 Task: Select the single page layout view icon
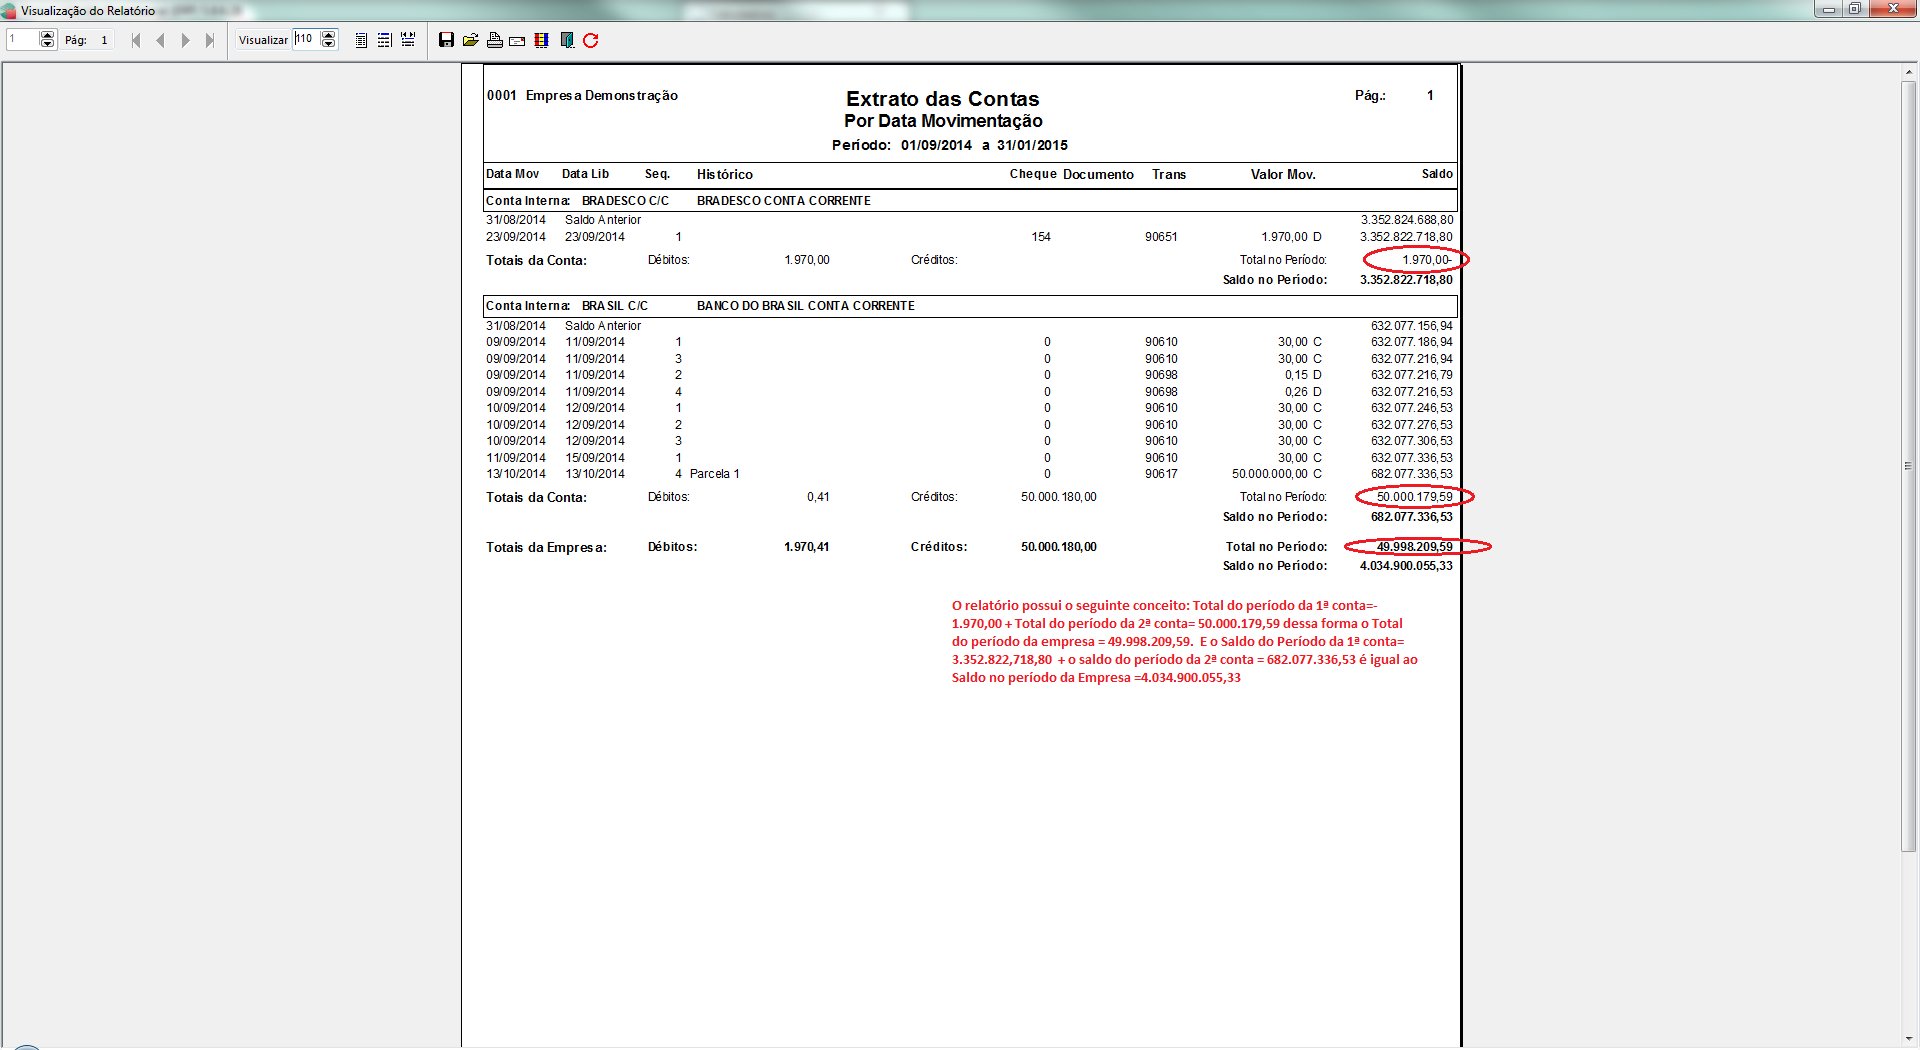[x=361, y=40]
